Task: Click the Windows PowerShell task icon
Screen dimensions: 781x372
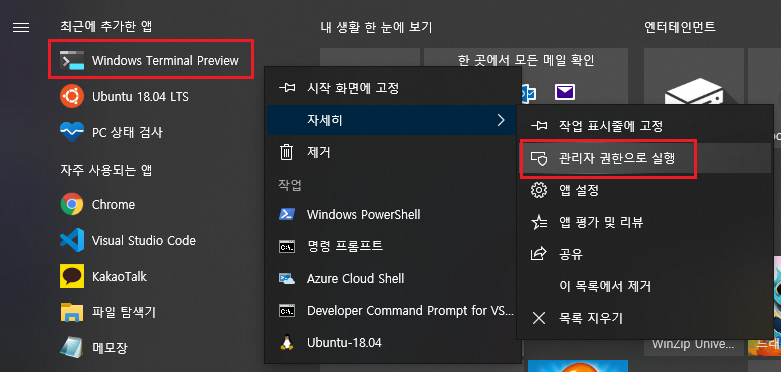Action: coord(286,215)
